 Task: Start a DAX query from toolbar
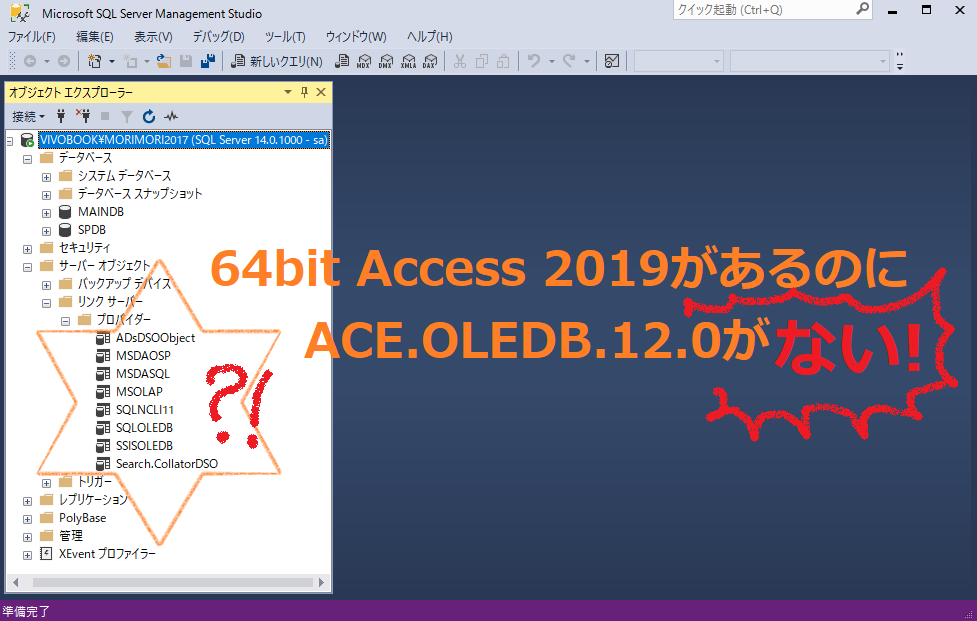(x=430, y=61)
